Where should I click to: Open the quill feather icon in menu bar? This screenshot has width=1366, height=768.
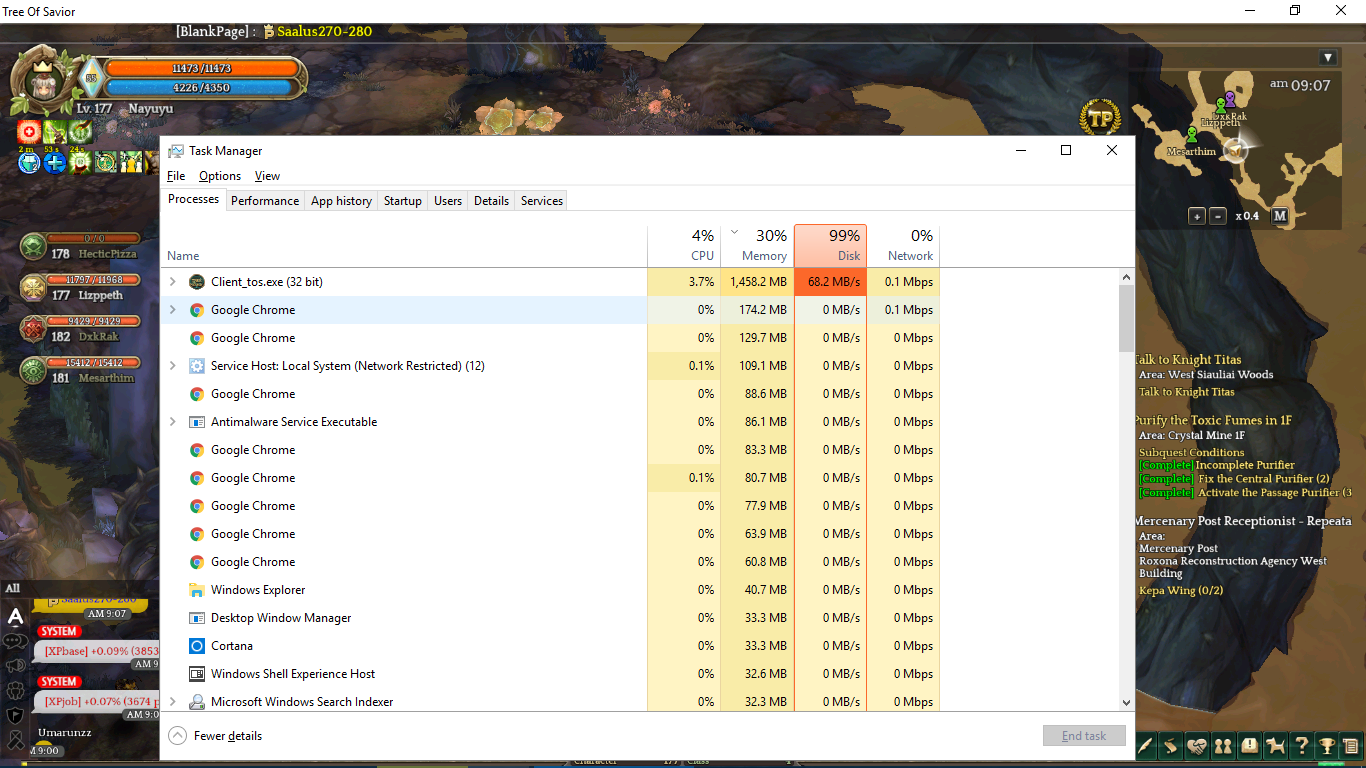click(1146, 745)
